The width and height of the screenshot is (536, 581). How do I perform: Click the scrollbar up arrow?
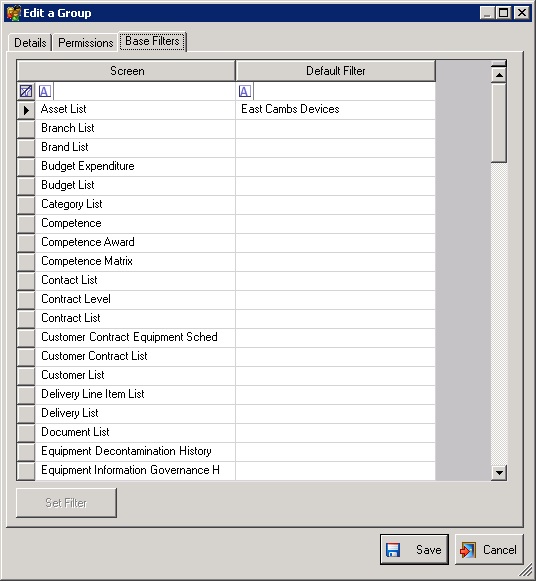(499, 75)
